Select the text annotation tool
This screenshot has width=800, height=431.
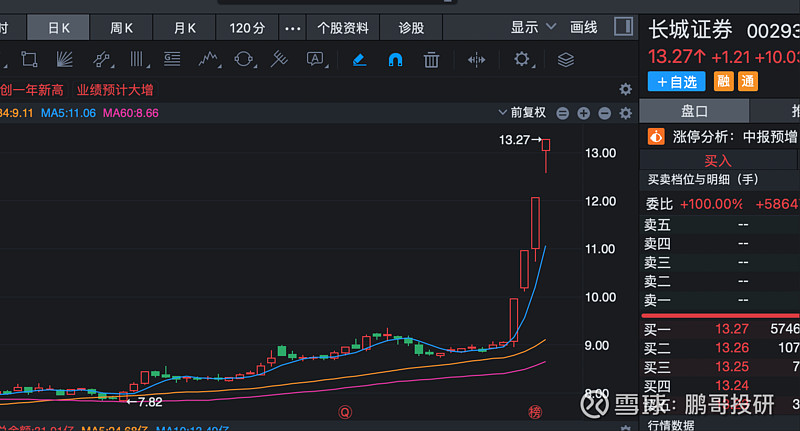pos(315,60)
